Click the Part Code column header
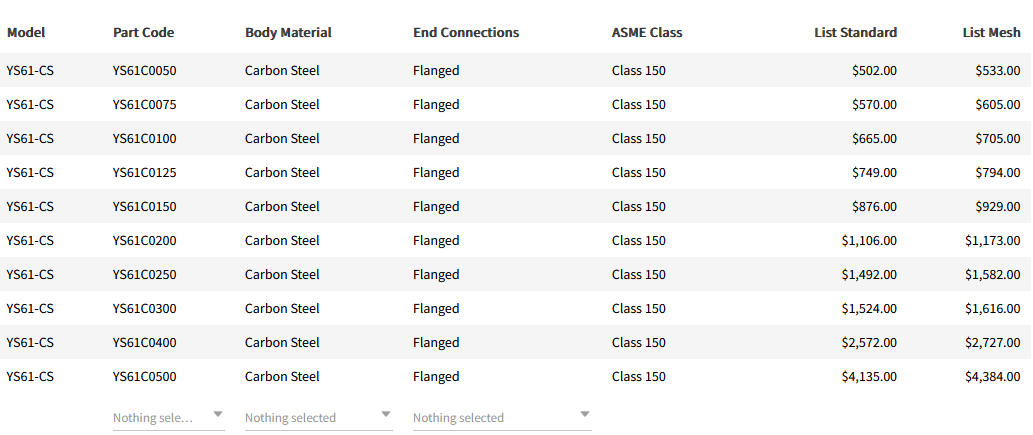The height and width of the screenshot is (435, 1033). pyautogui.click(x=143, y=32)
